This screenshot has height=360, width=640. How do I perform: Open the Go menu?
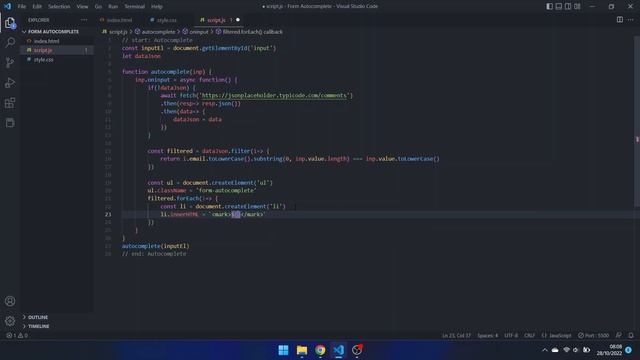98,7
